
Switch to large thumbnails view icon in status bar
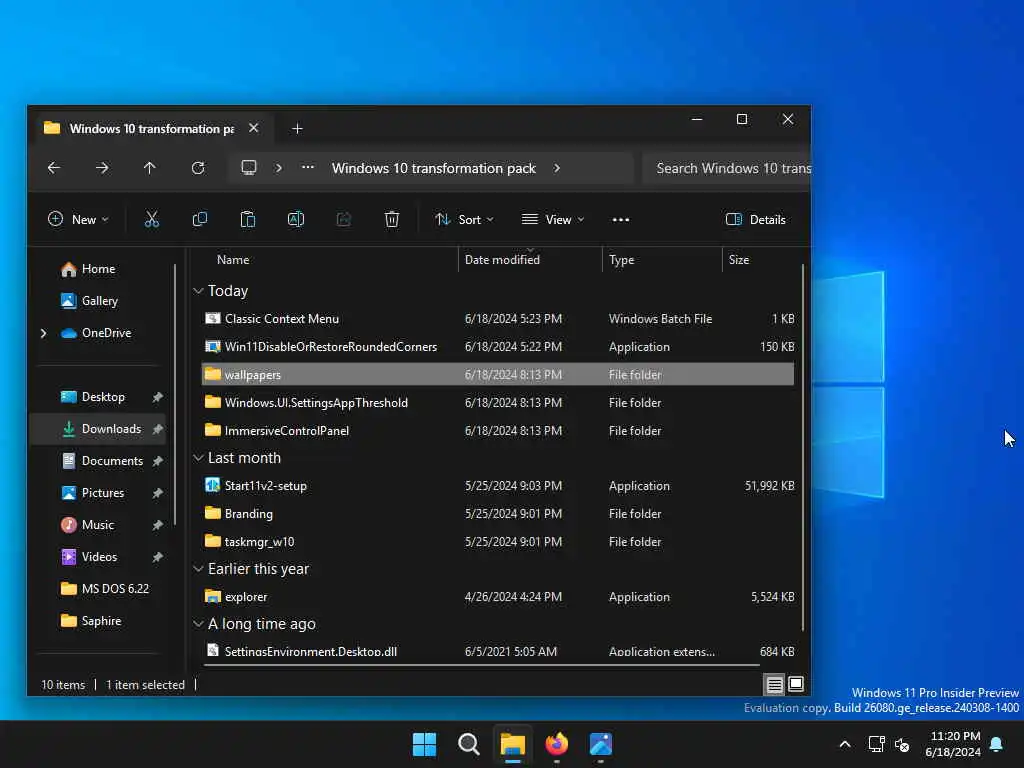pos(796,684)
